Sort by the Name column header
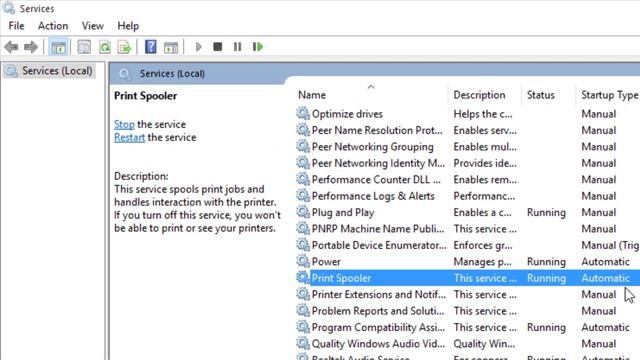The height and width of the screenshot is (360, 640). [x=312, y=95]
